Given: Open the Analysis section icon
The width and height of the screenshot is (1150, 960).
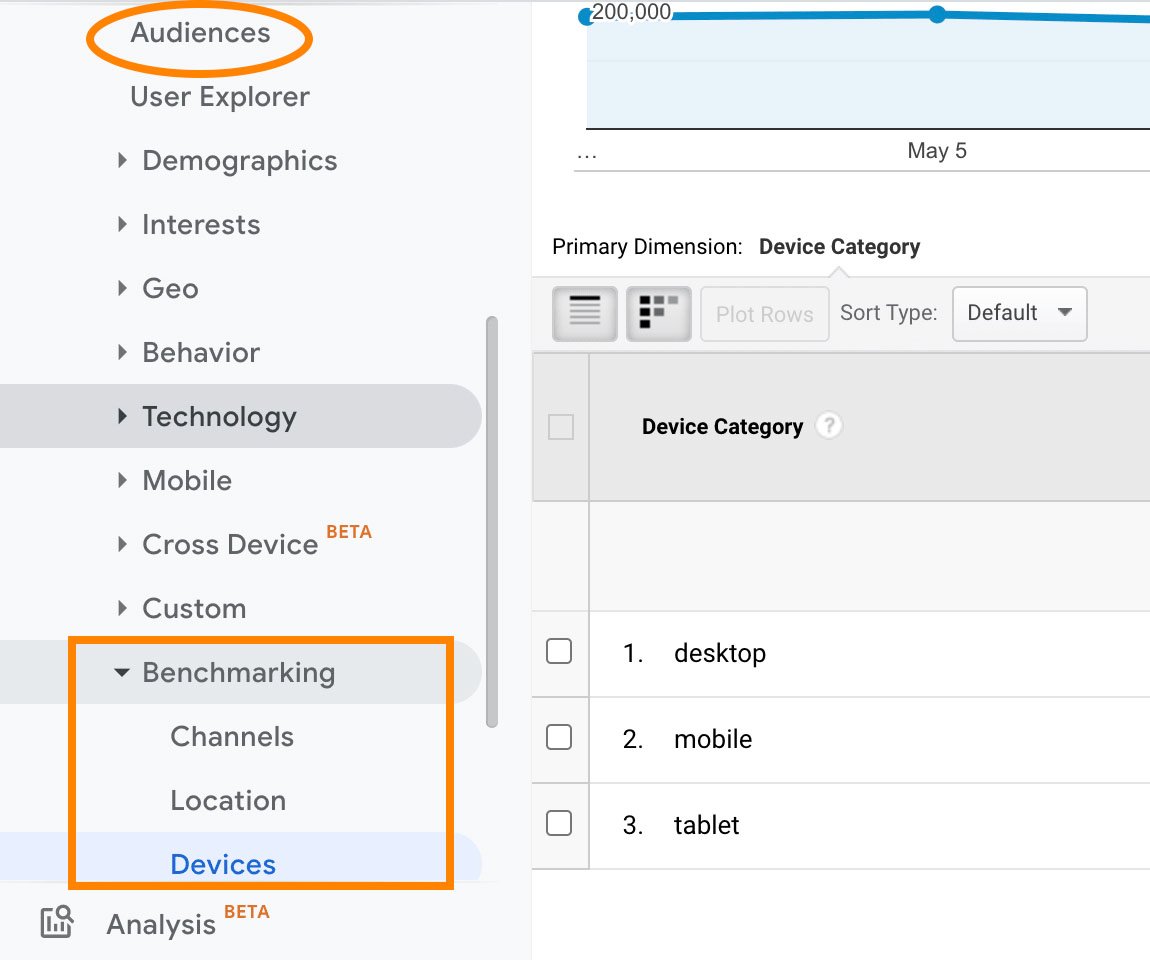Looking at the screenshot, I should (x=57, y=922).
